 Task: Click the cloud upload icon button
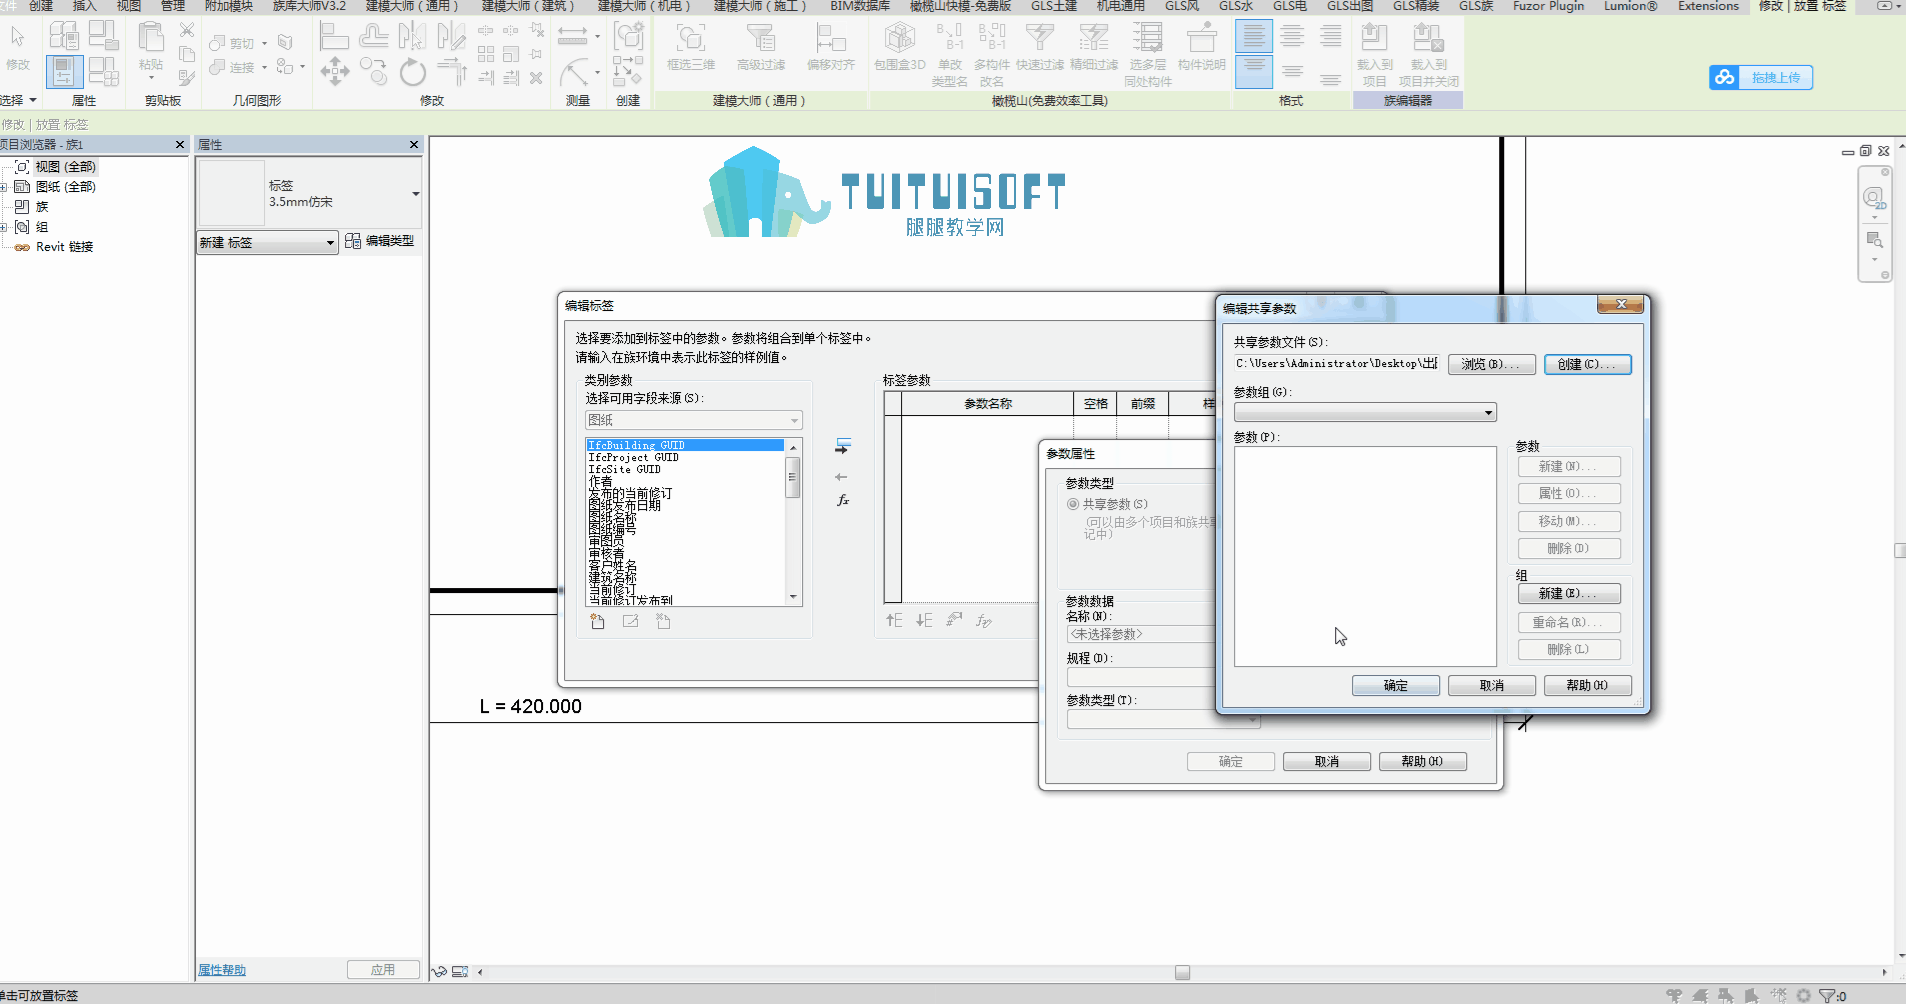(1761, 77)
